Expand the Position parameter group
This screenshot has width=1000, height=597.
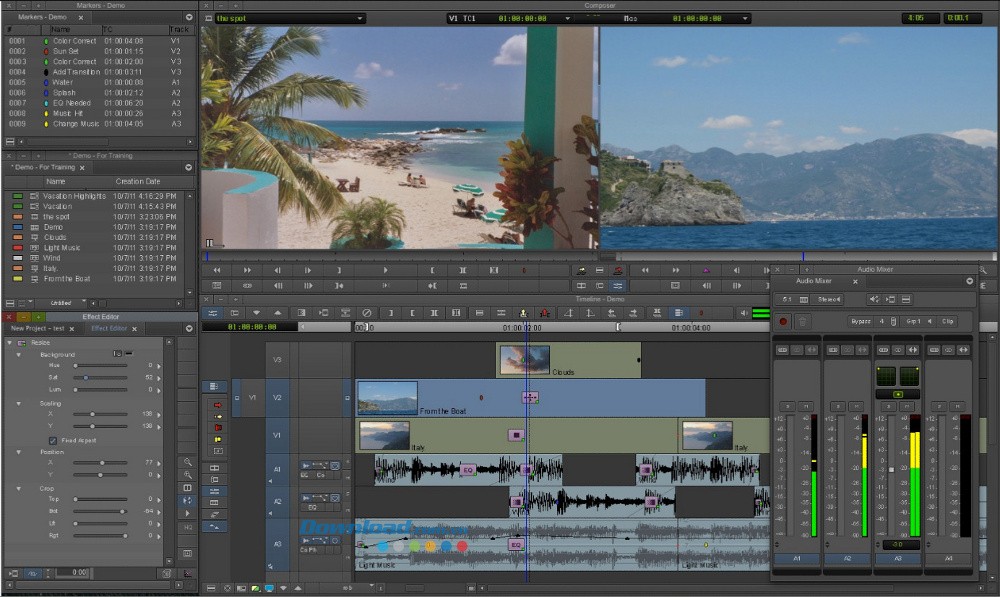[x=19, y=452]
